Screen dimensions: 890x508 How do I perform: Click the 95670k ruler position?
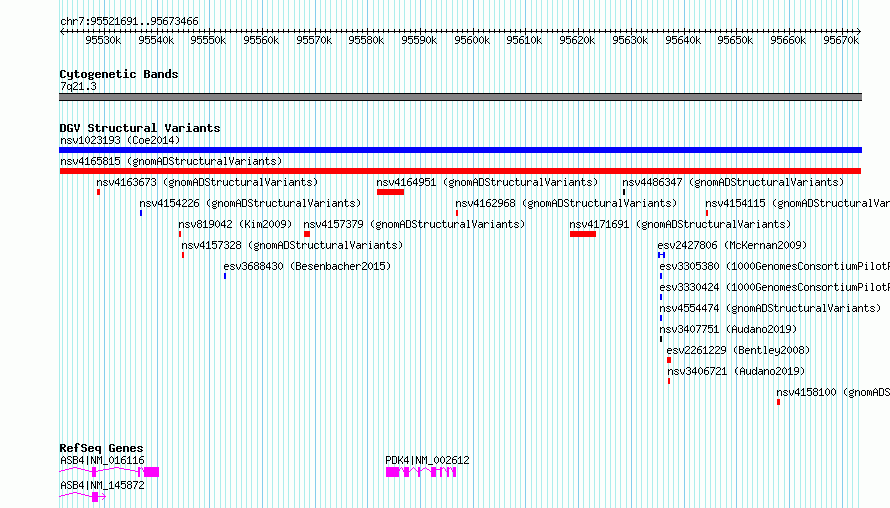coord(841,40)
